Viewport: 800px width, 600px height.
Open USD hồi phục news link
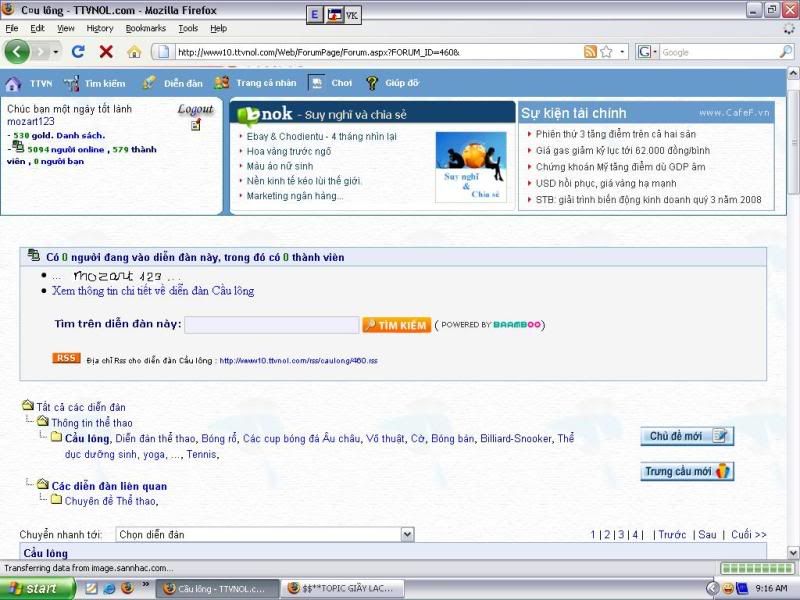coord(606,183)
